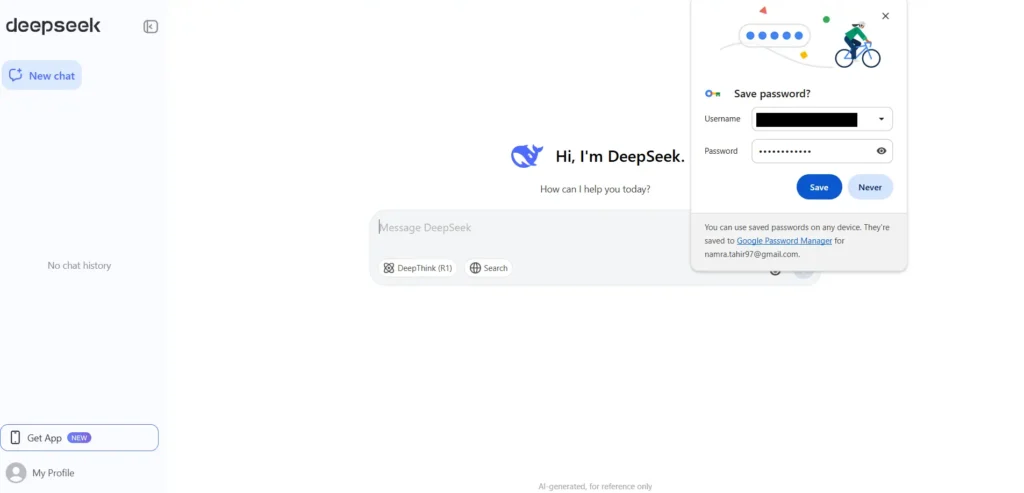Toggle DeepThink (R1) mode
This screenshot has width=1024, height=493.
point(418,268)
